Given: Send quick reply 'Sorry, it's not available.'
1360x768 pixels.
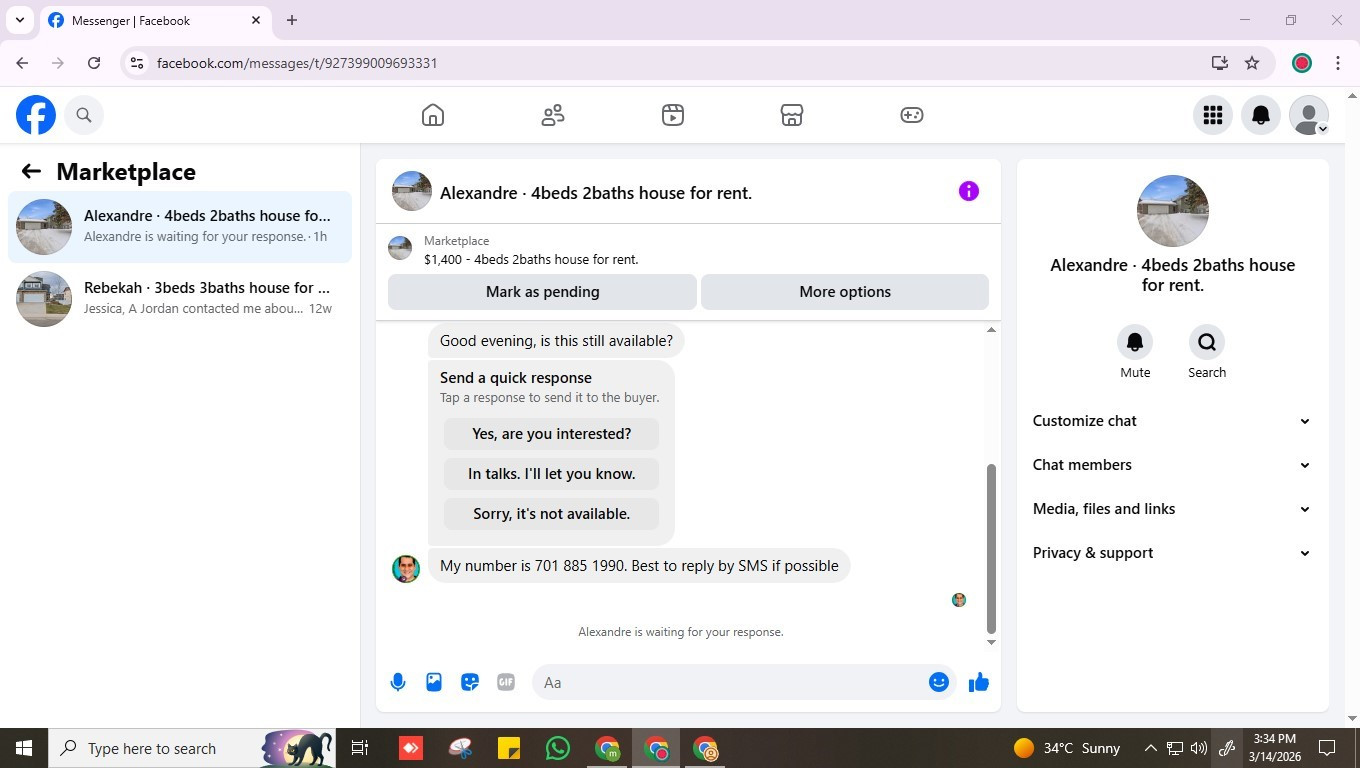Looking at the screenshot, I should coord(551,514).
